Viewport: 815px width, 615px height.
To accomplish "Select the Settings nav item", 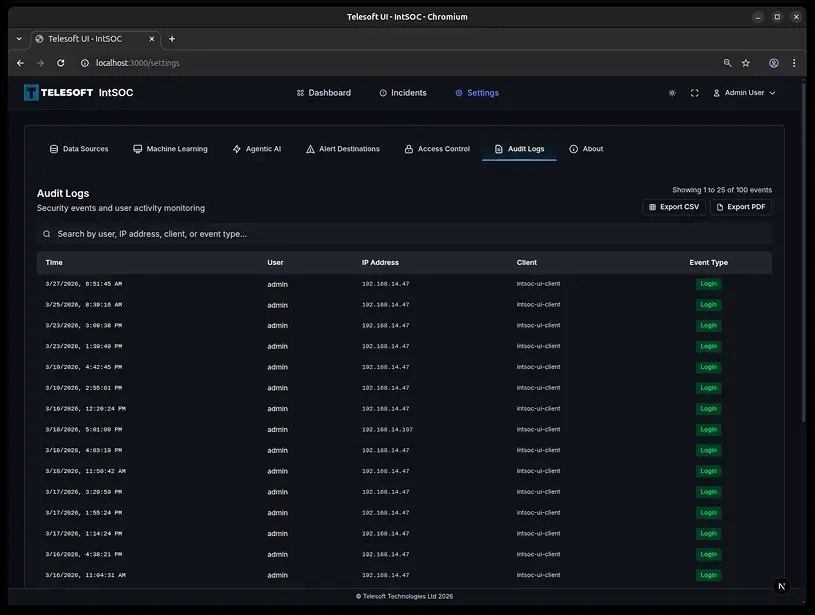I will click(x=477, y=93).
